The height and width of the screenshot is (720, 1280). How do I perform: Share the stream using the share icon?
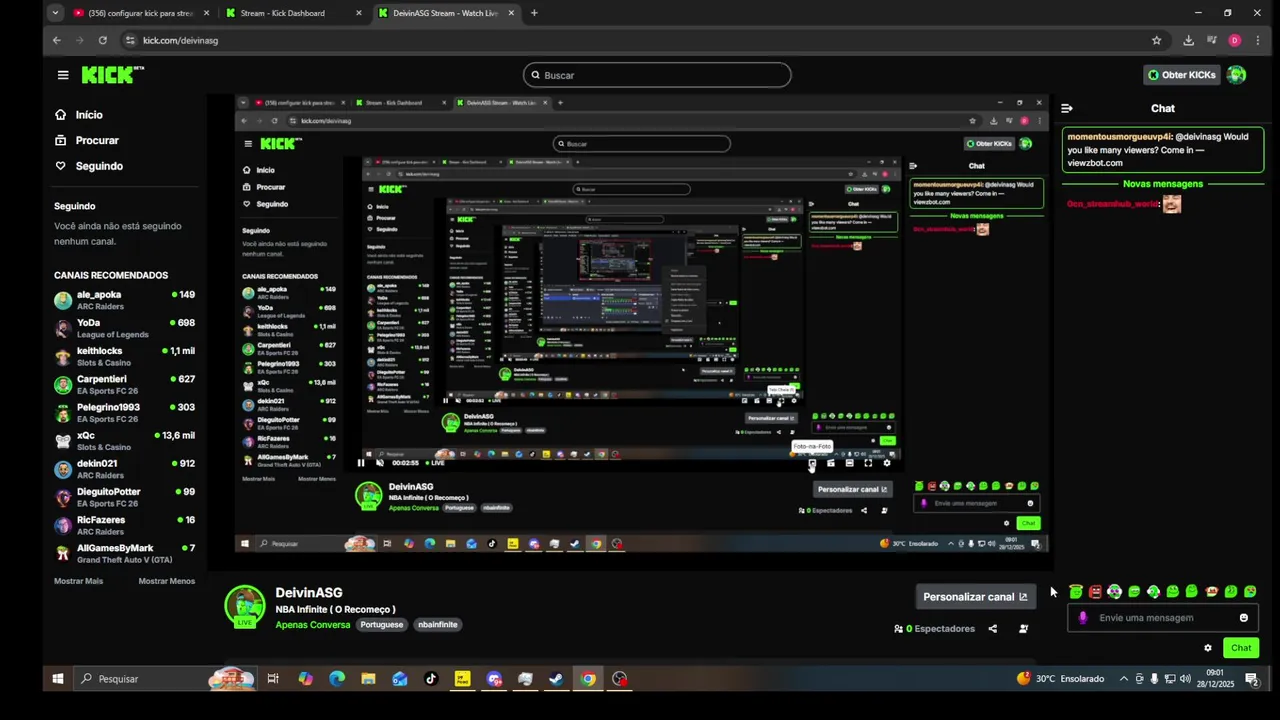[993, 629]
